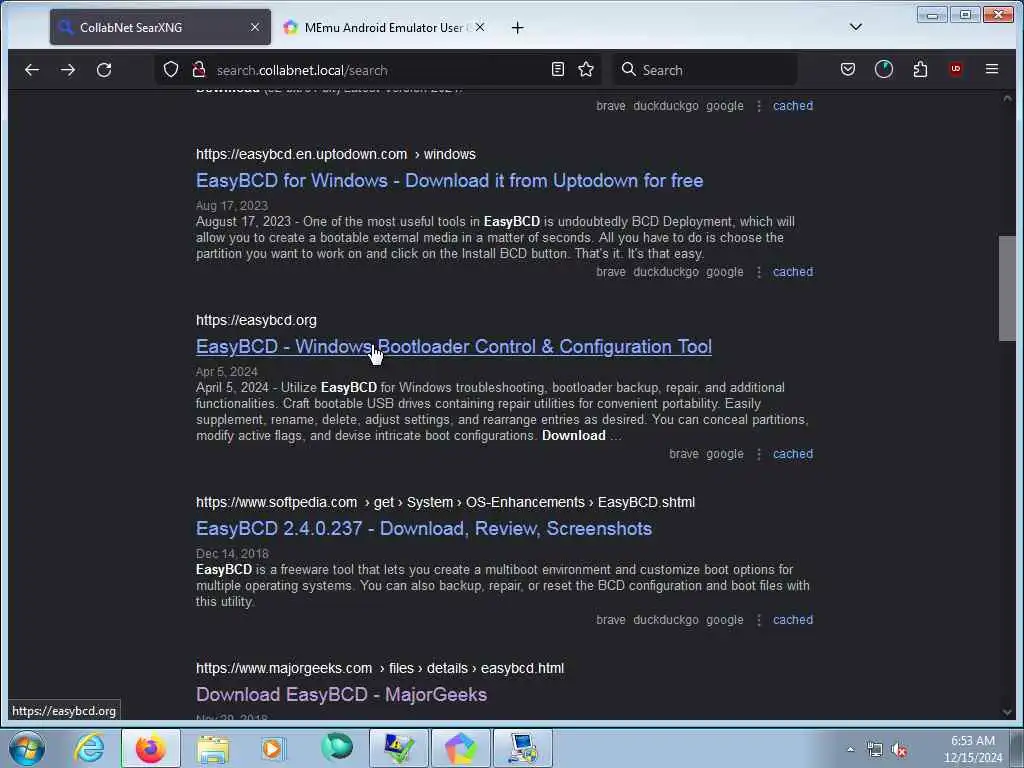Click the scrollbar down arrow
The width and height of the screenshot is (1024, 768).
(x=1007, y=712)
